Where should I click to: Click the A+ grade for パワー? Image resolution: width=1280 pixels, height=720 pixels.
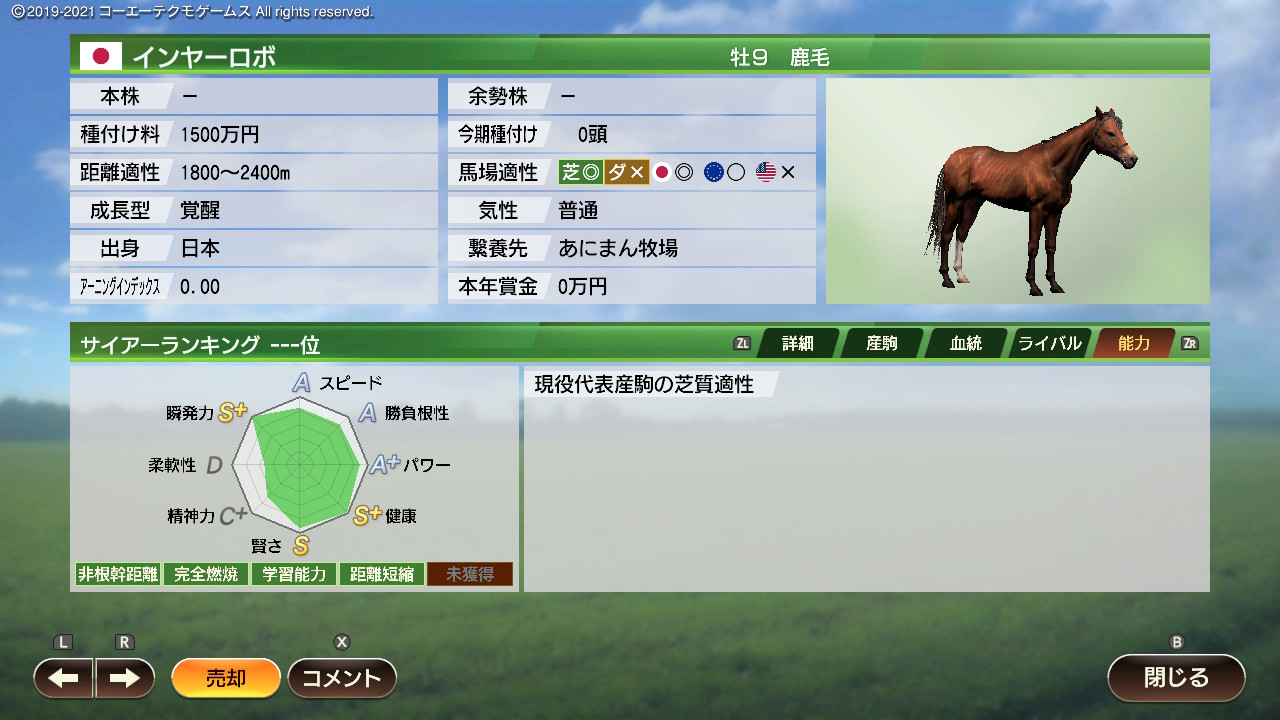(385, 465)
